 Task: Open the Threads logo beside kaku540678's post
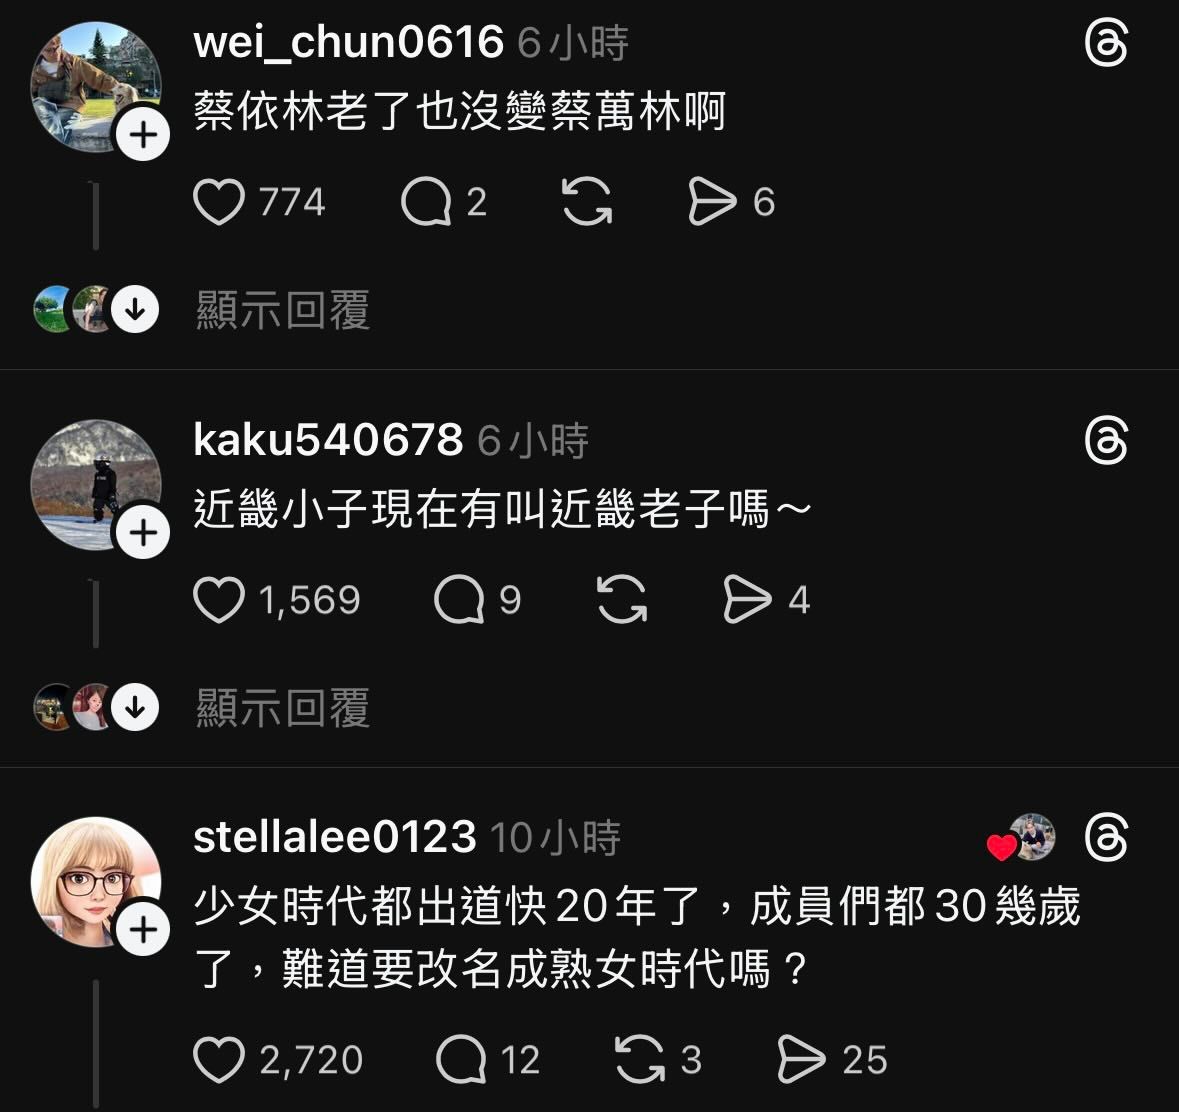point(1106,441)
